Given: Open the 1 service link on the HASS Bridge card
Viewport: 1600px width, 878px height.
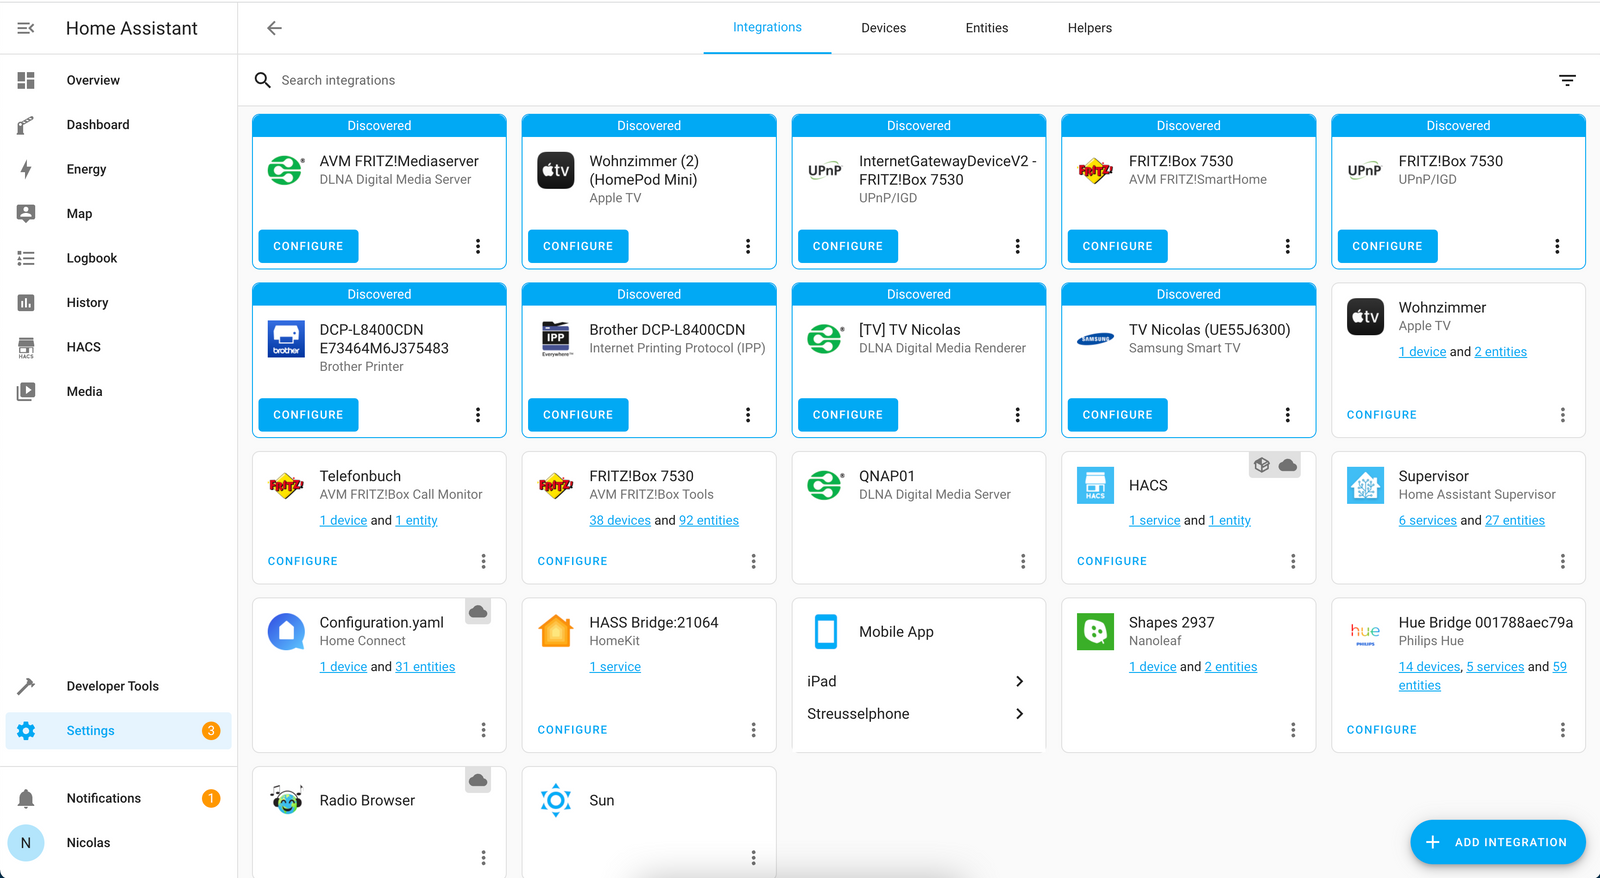Looking at the screenshot, I should click(x=615, y=667).
